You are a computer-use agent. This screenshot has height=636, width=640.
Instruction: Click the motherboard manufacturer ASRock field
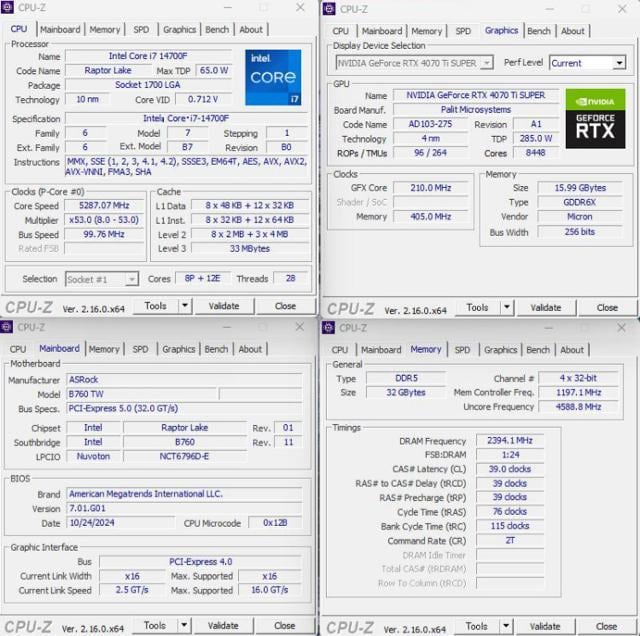point(184,380)
